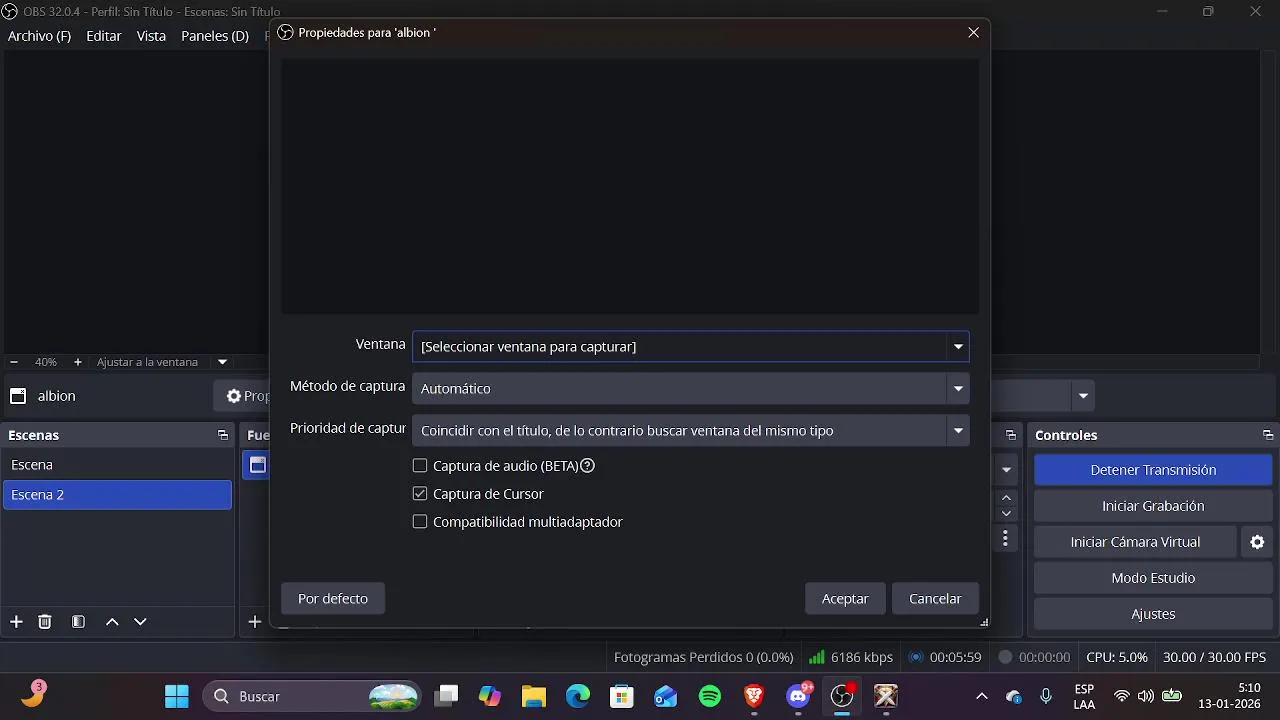
Task: Enable Captura de audio (BETA) checkbox
Action: [x=420, y=466]
